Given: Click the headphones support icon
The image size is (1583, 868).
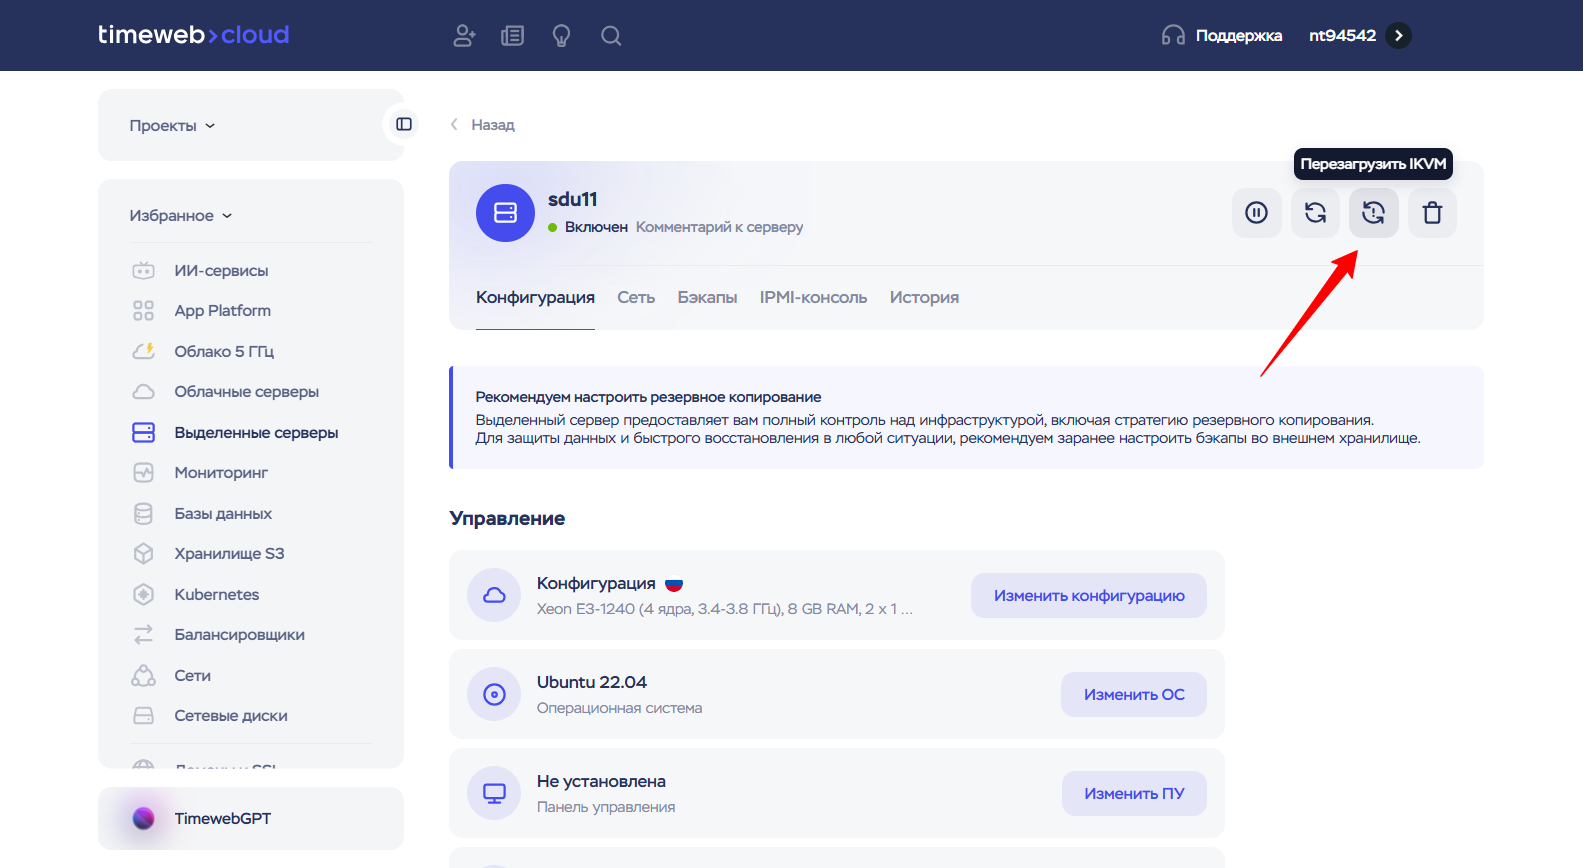Looking at the screenshot, I should pos(1173,36).
